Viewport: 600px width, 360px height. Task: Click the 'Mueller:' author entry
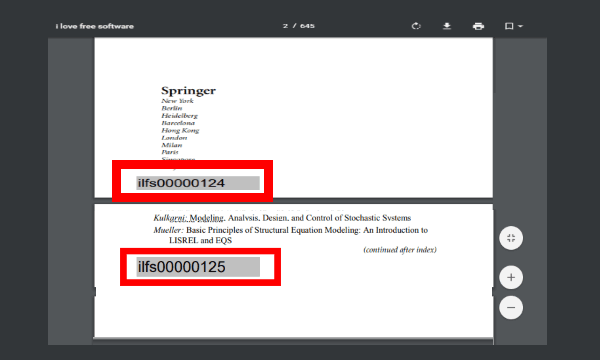tap(169, 230)
